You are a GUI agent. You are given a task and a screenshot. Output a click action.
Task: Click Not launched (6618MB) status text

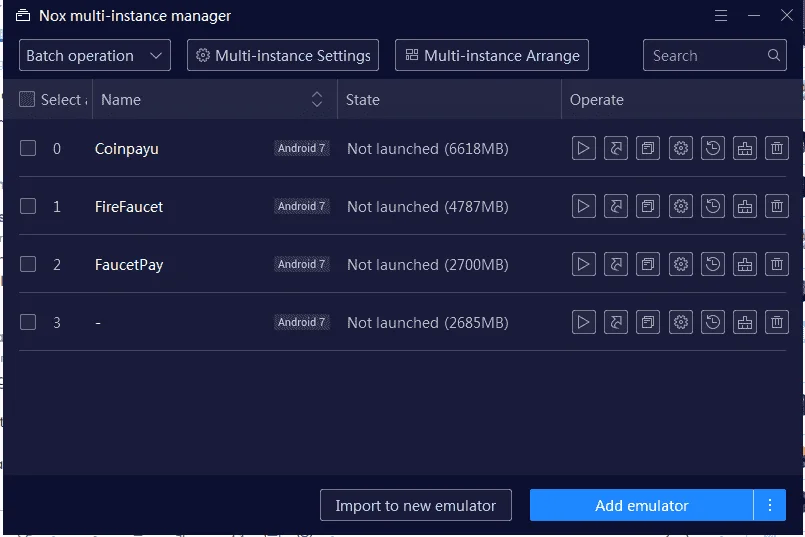point(428,149)
